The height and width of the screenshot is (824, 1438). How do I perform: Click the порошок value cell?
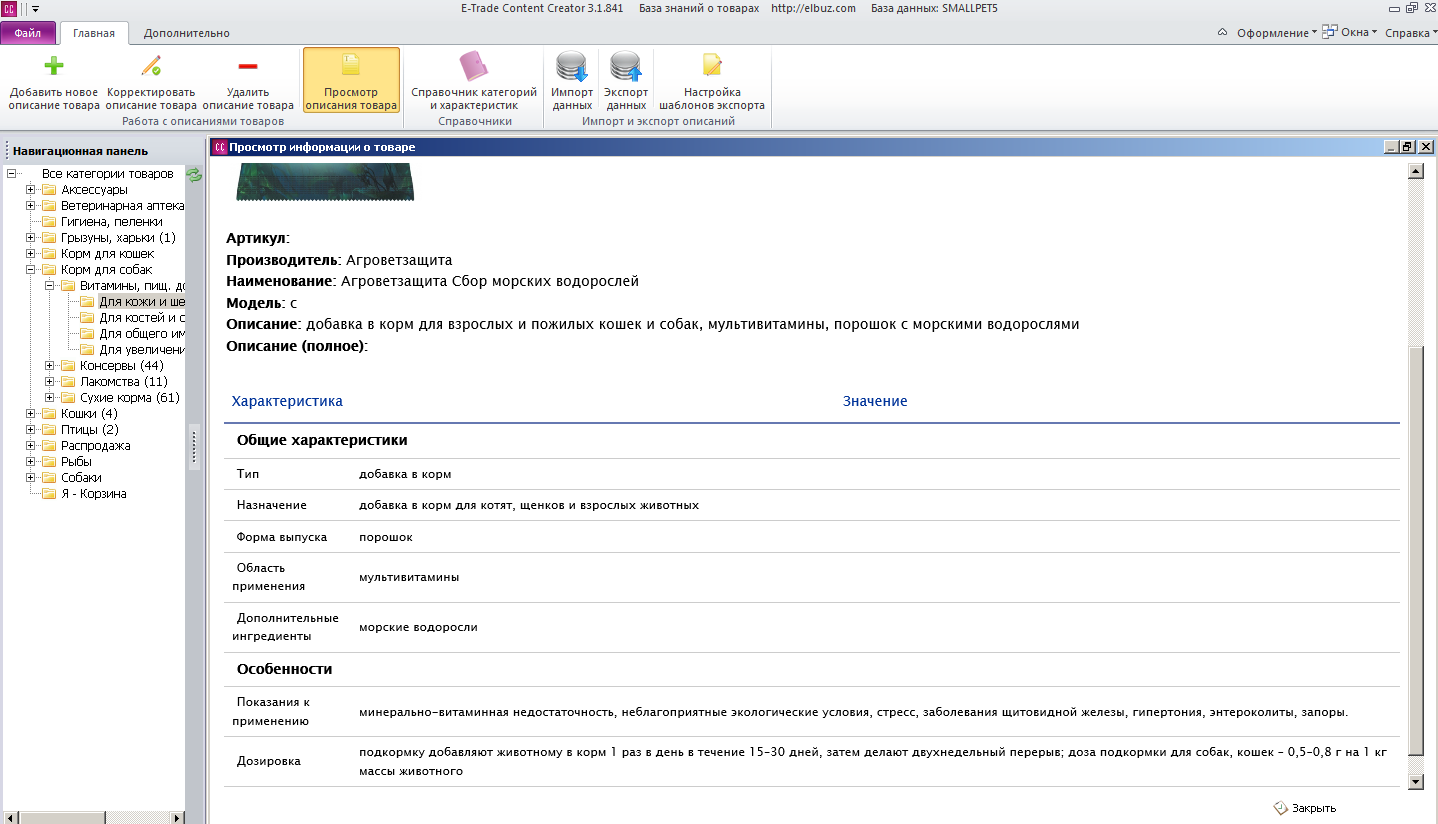(386, 537)
